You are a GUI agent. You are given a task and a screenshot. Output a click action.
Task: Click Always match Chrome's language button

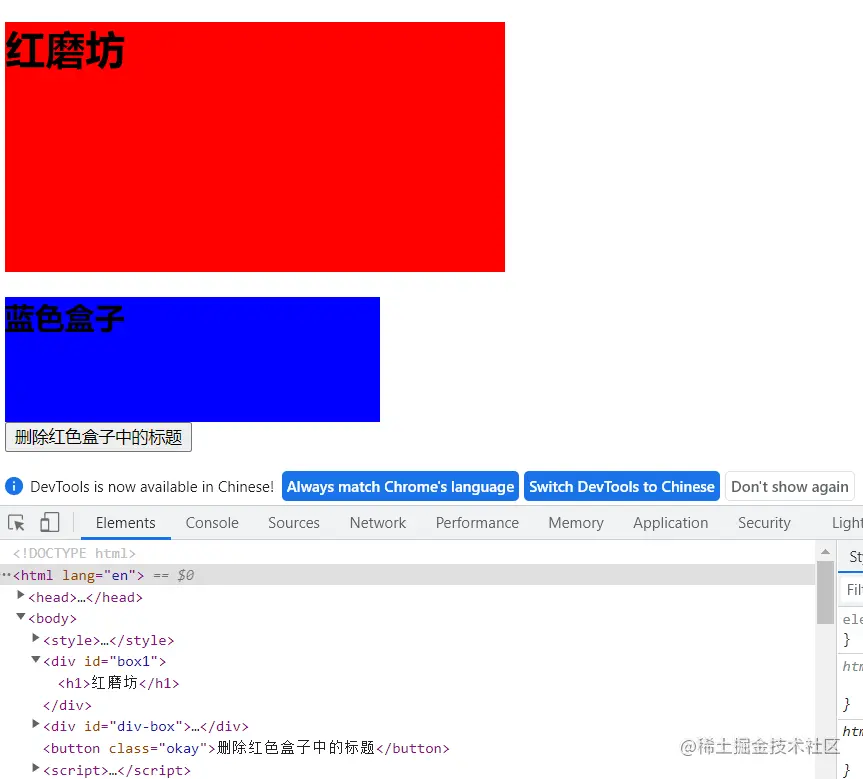[400, 487]
